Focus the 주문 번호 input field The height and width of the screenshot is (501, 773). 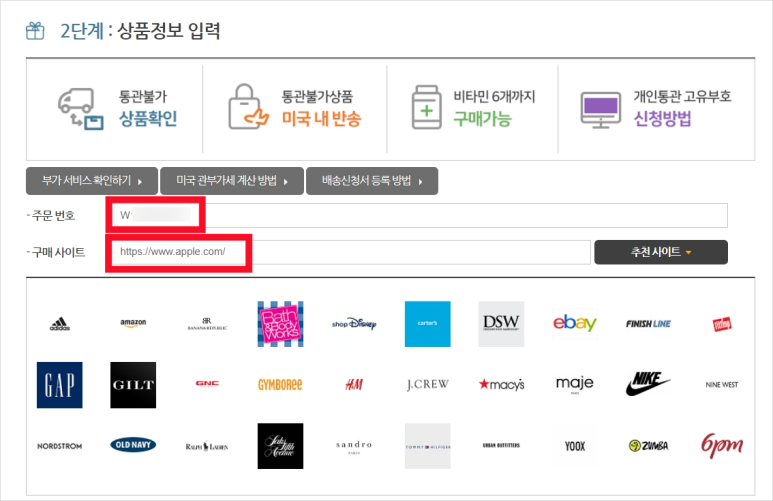pos(419,215)
